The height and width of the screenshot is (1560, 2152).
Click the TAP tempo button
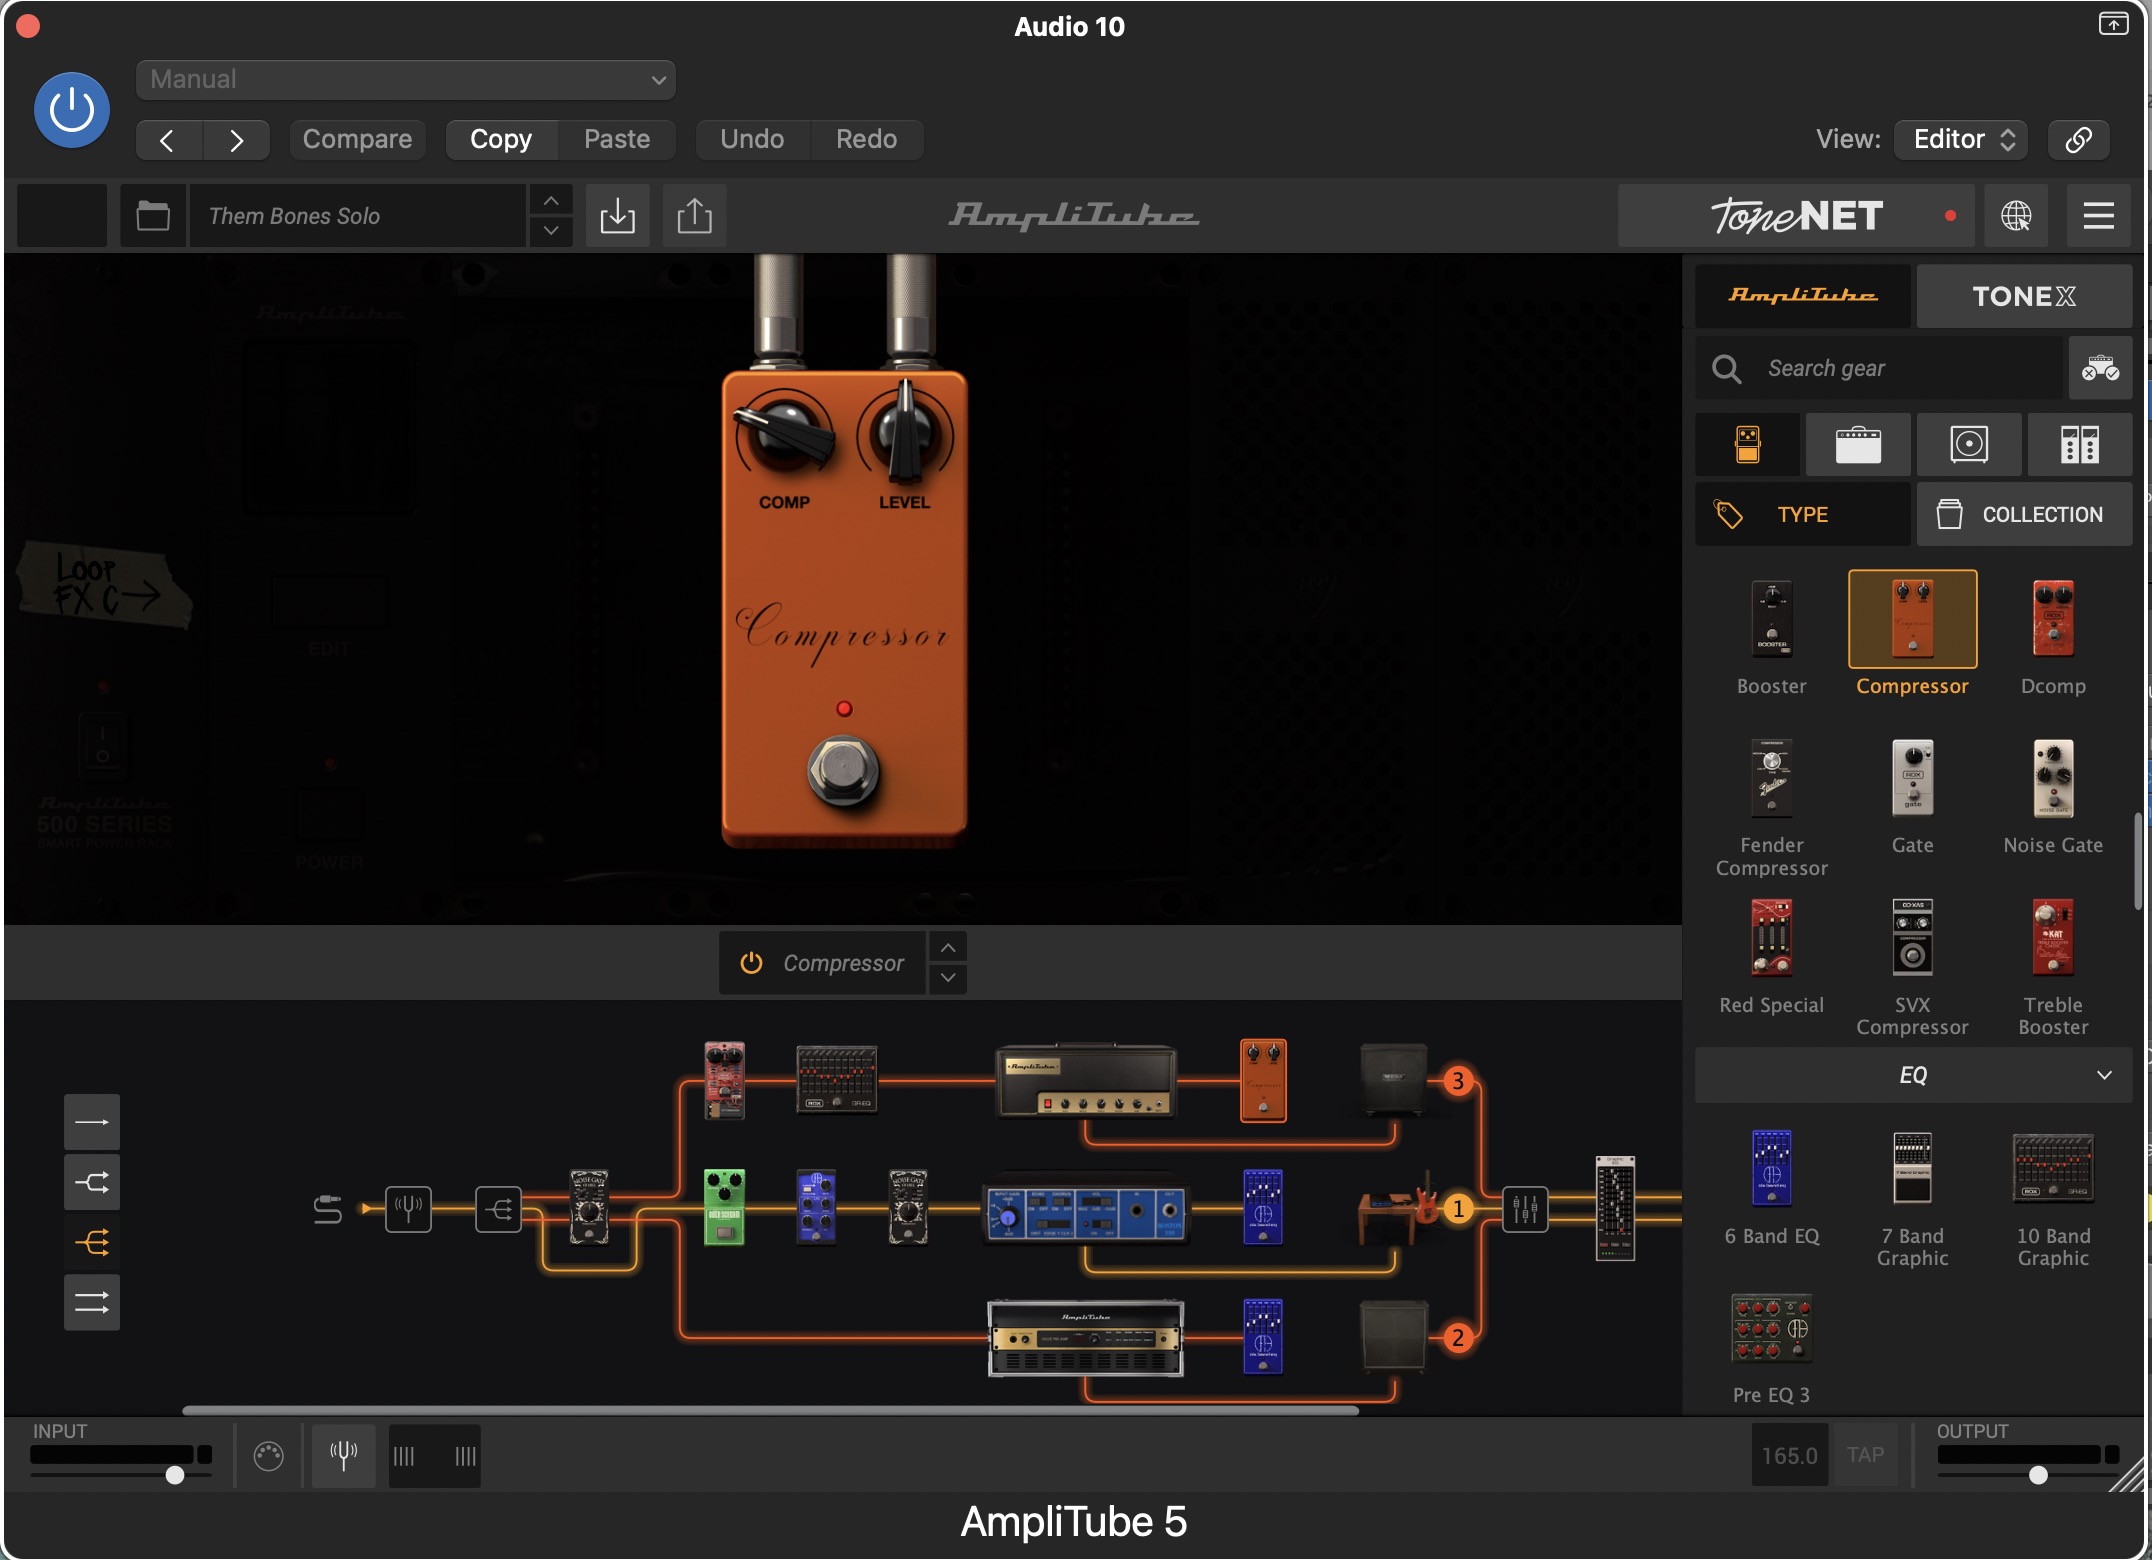coord(1864,1454)
